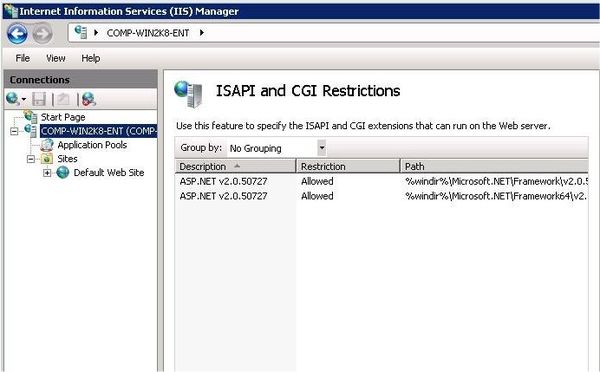
Task: Click the blue Back navigation arrow
Action: tap(17, 34)
